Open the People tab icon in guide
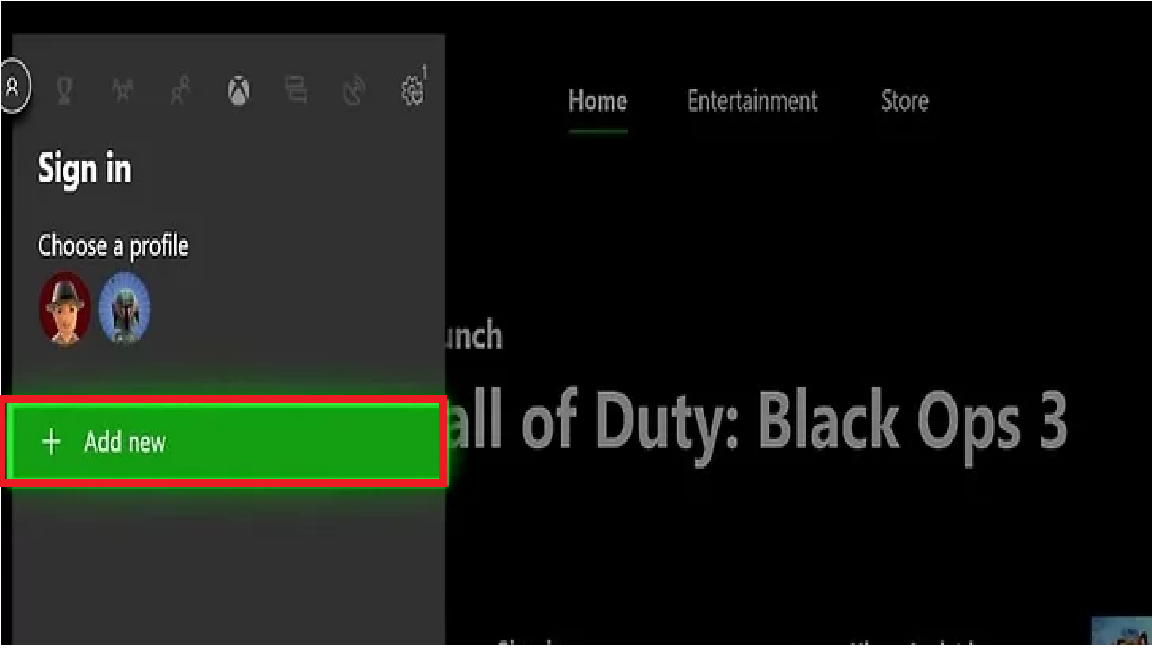 [181, 90]
